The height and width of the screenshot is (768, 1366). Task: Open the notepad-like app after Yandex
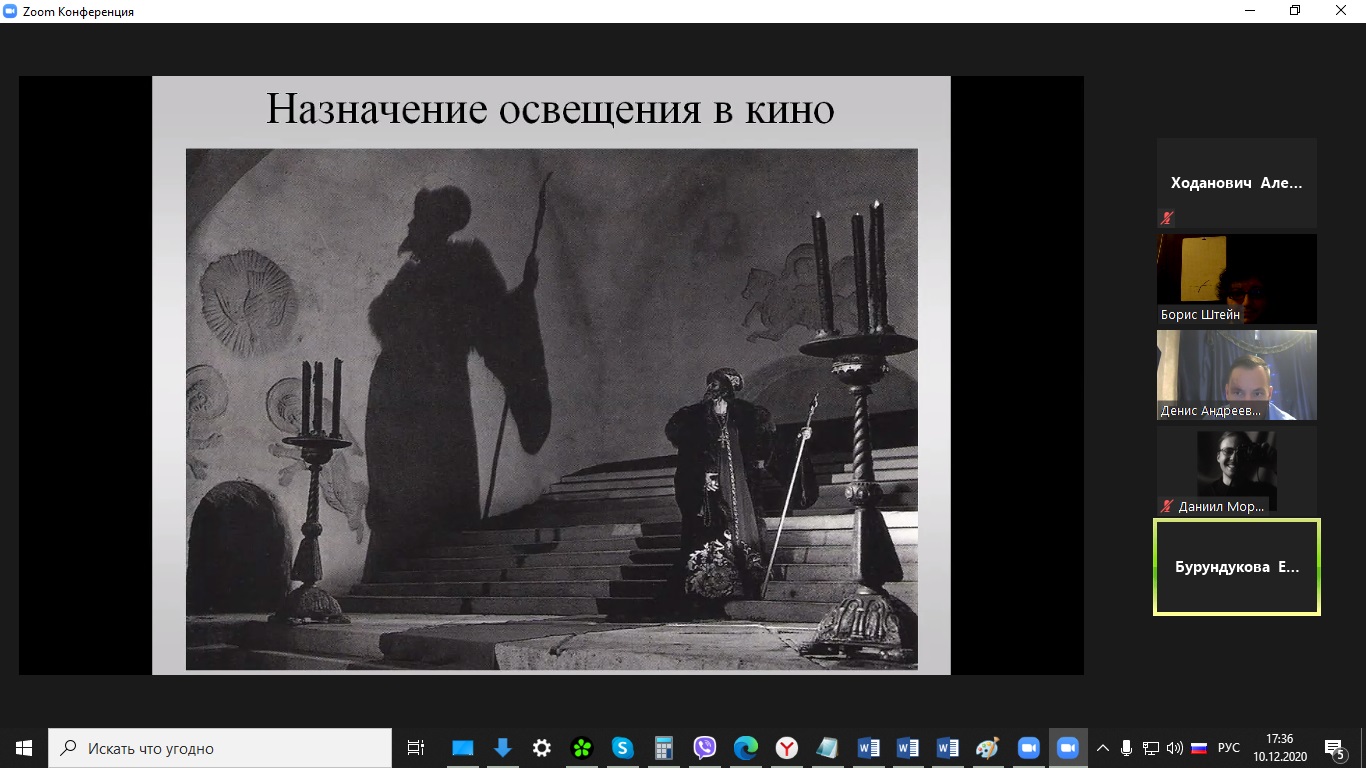[x=827, y=748]
